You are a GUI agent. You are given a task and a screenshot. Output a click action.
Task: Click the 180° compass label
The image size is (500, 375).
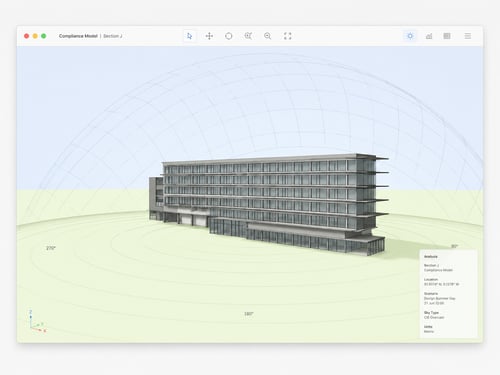[x=249, y=314]
